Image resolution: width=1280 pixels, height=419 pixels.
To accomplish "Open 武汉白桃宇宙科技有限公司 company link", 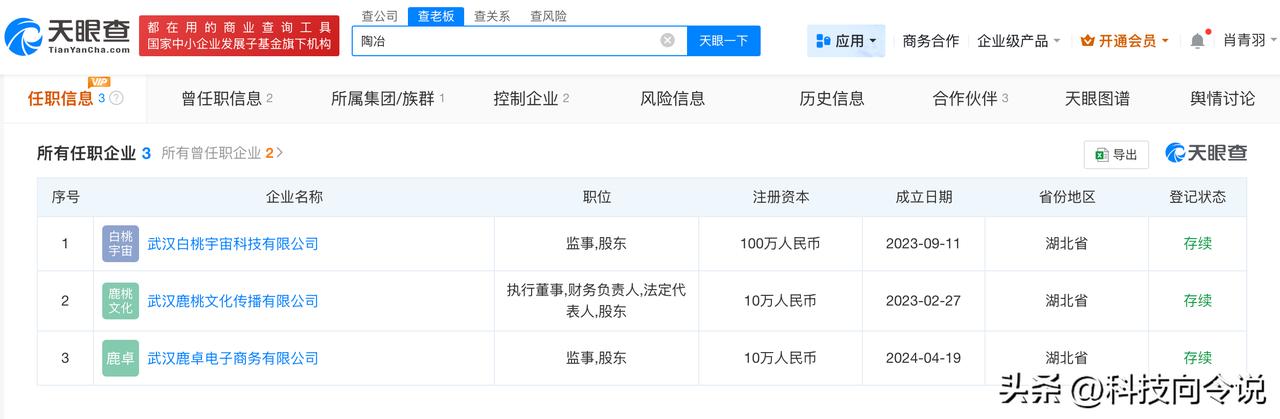I will [x=233, y=244].
